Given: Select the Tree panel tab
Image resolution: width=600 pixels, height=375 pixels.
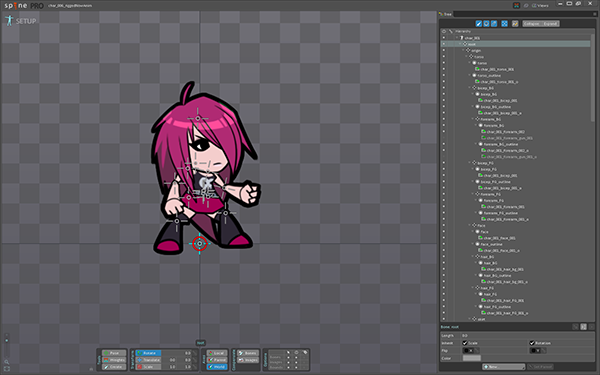Looking at the screenshot, I should 446,14.
